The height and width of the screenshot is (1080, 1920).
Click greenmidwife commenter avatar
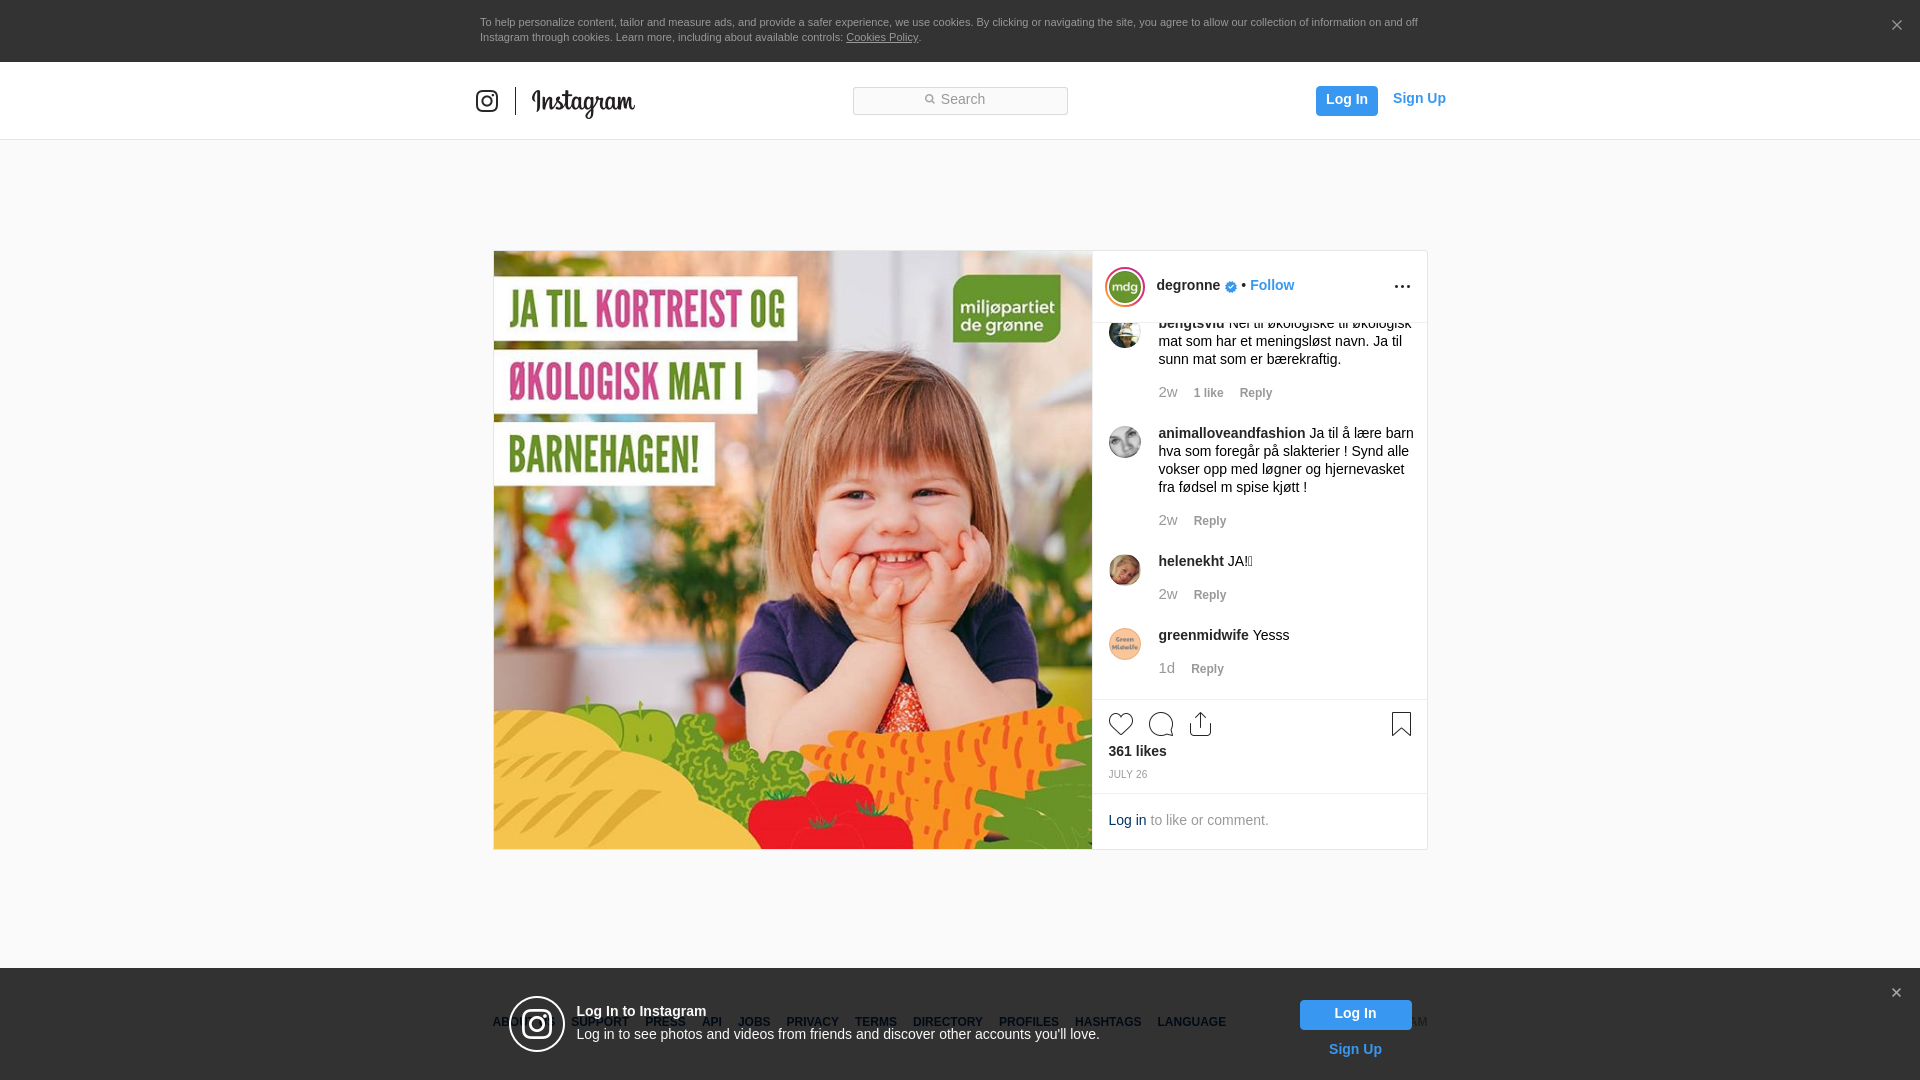[1125, 644]
